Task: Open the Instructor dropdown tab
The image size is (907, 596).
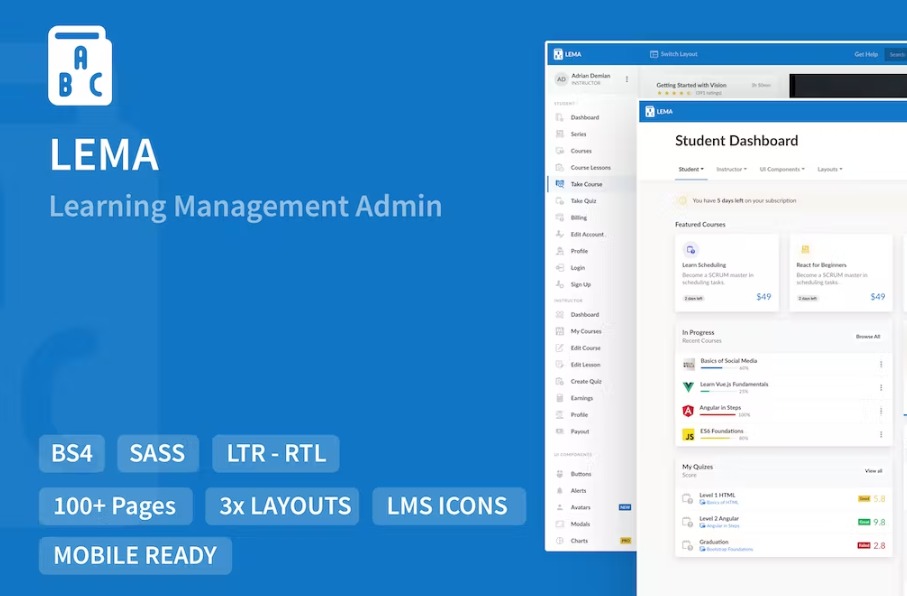Action: [x=731, y=170]
